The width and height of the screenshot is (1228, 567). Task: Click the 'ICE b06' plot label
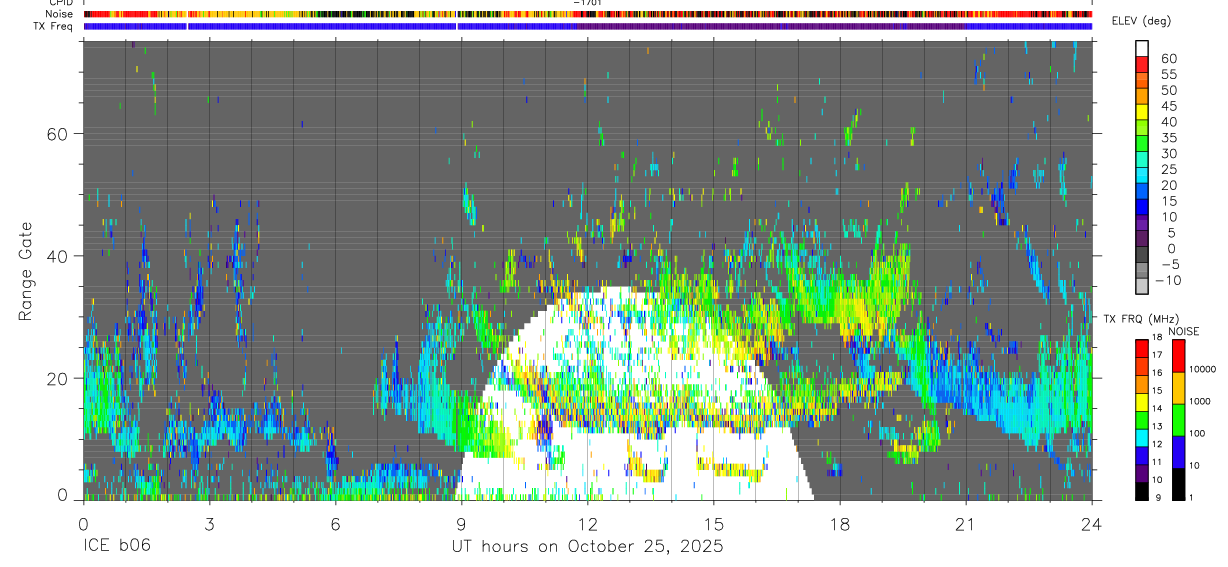click(115, 547)
